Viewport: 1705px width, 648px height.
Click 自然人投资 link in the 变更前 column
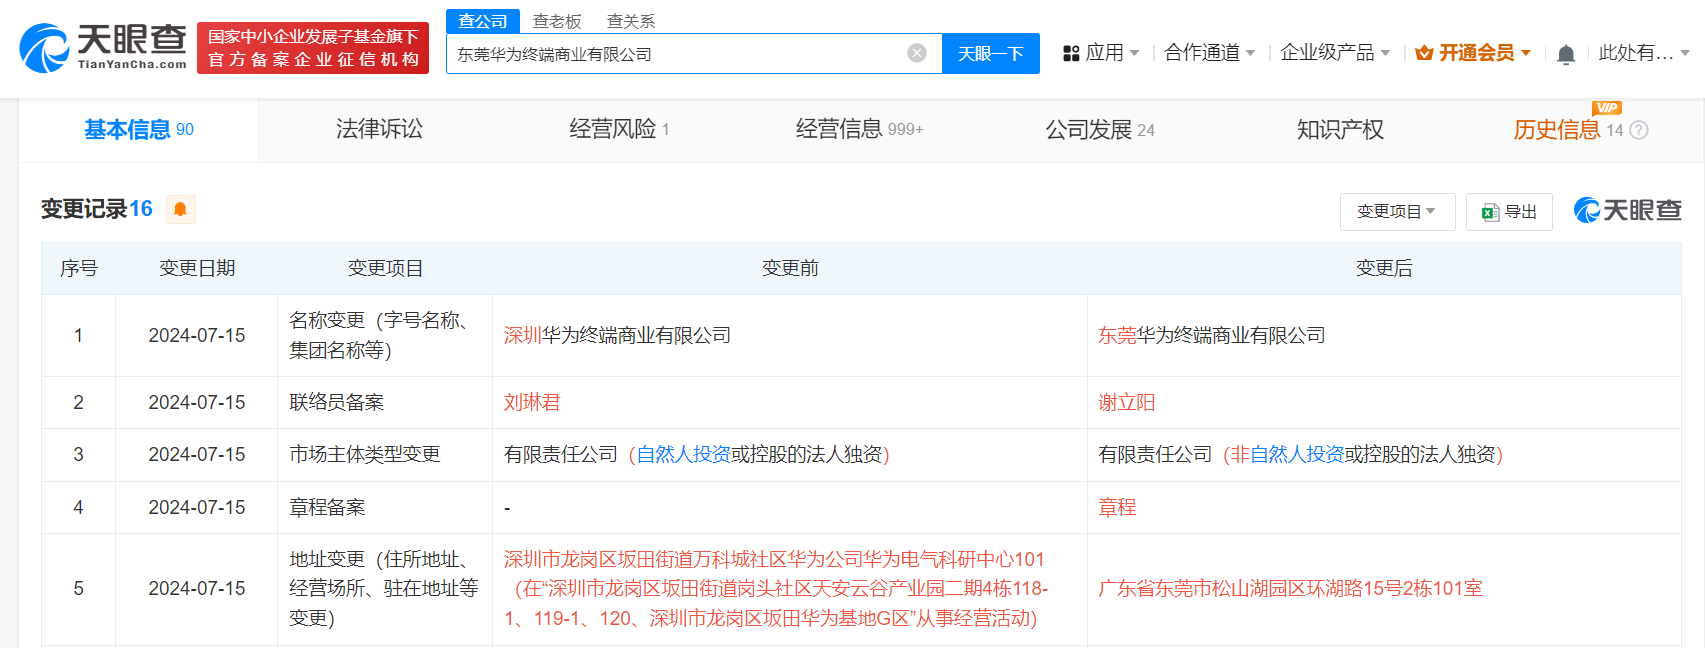[684, 455]
